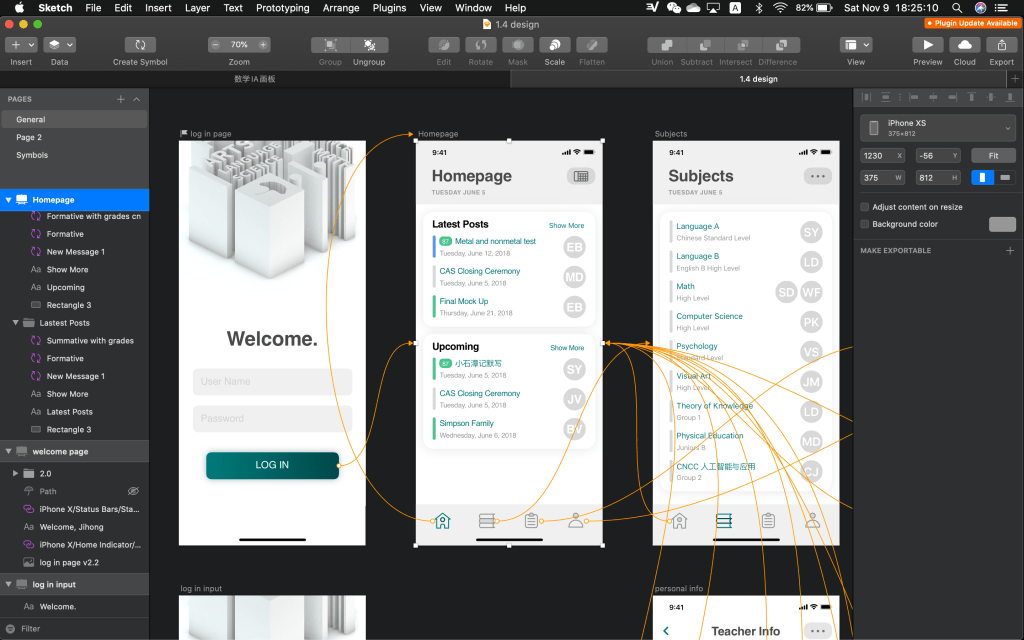
Task: Collapse the Homepage artboard in layer list
Action: pyautogui.click(x=9, y=200)
